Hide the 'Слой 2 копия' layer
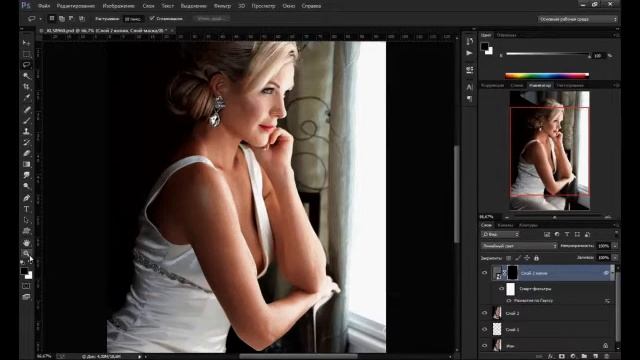The image size is (640, 360). point(484,273)
